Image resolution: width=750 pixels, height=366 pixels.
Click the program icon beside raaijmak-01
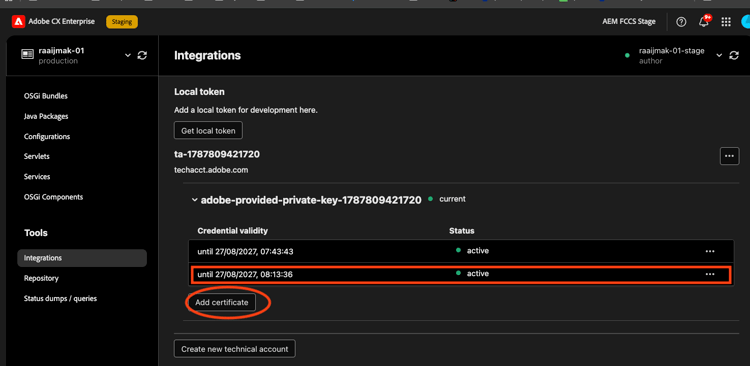coord(27,55)
